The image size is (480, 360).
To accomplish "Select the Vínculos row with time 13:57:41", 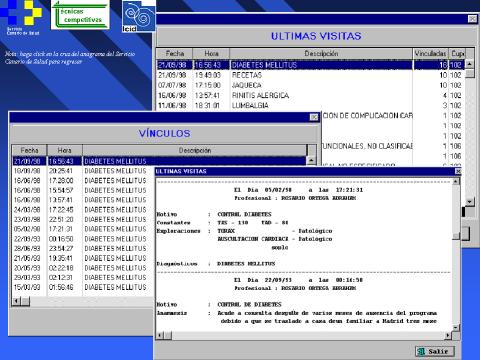I will [x=83, y=200].
